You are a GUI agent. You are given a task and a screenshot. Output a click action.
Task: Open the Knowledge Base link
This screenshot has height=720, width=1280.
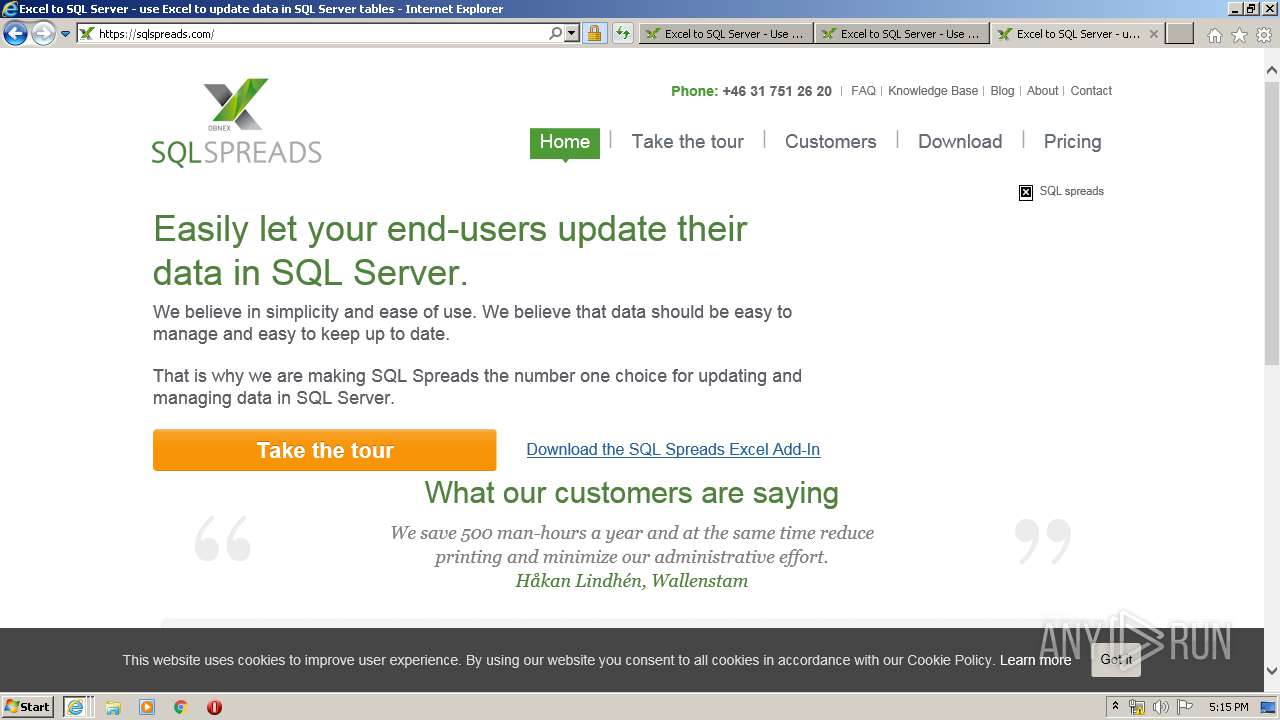(933, 91)
